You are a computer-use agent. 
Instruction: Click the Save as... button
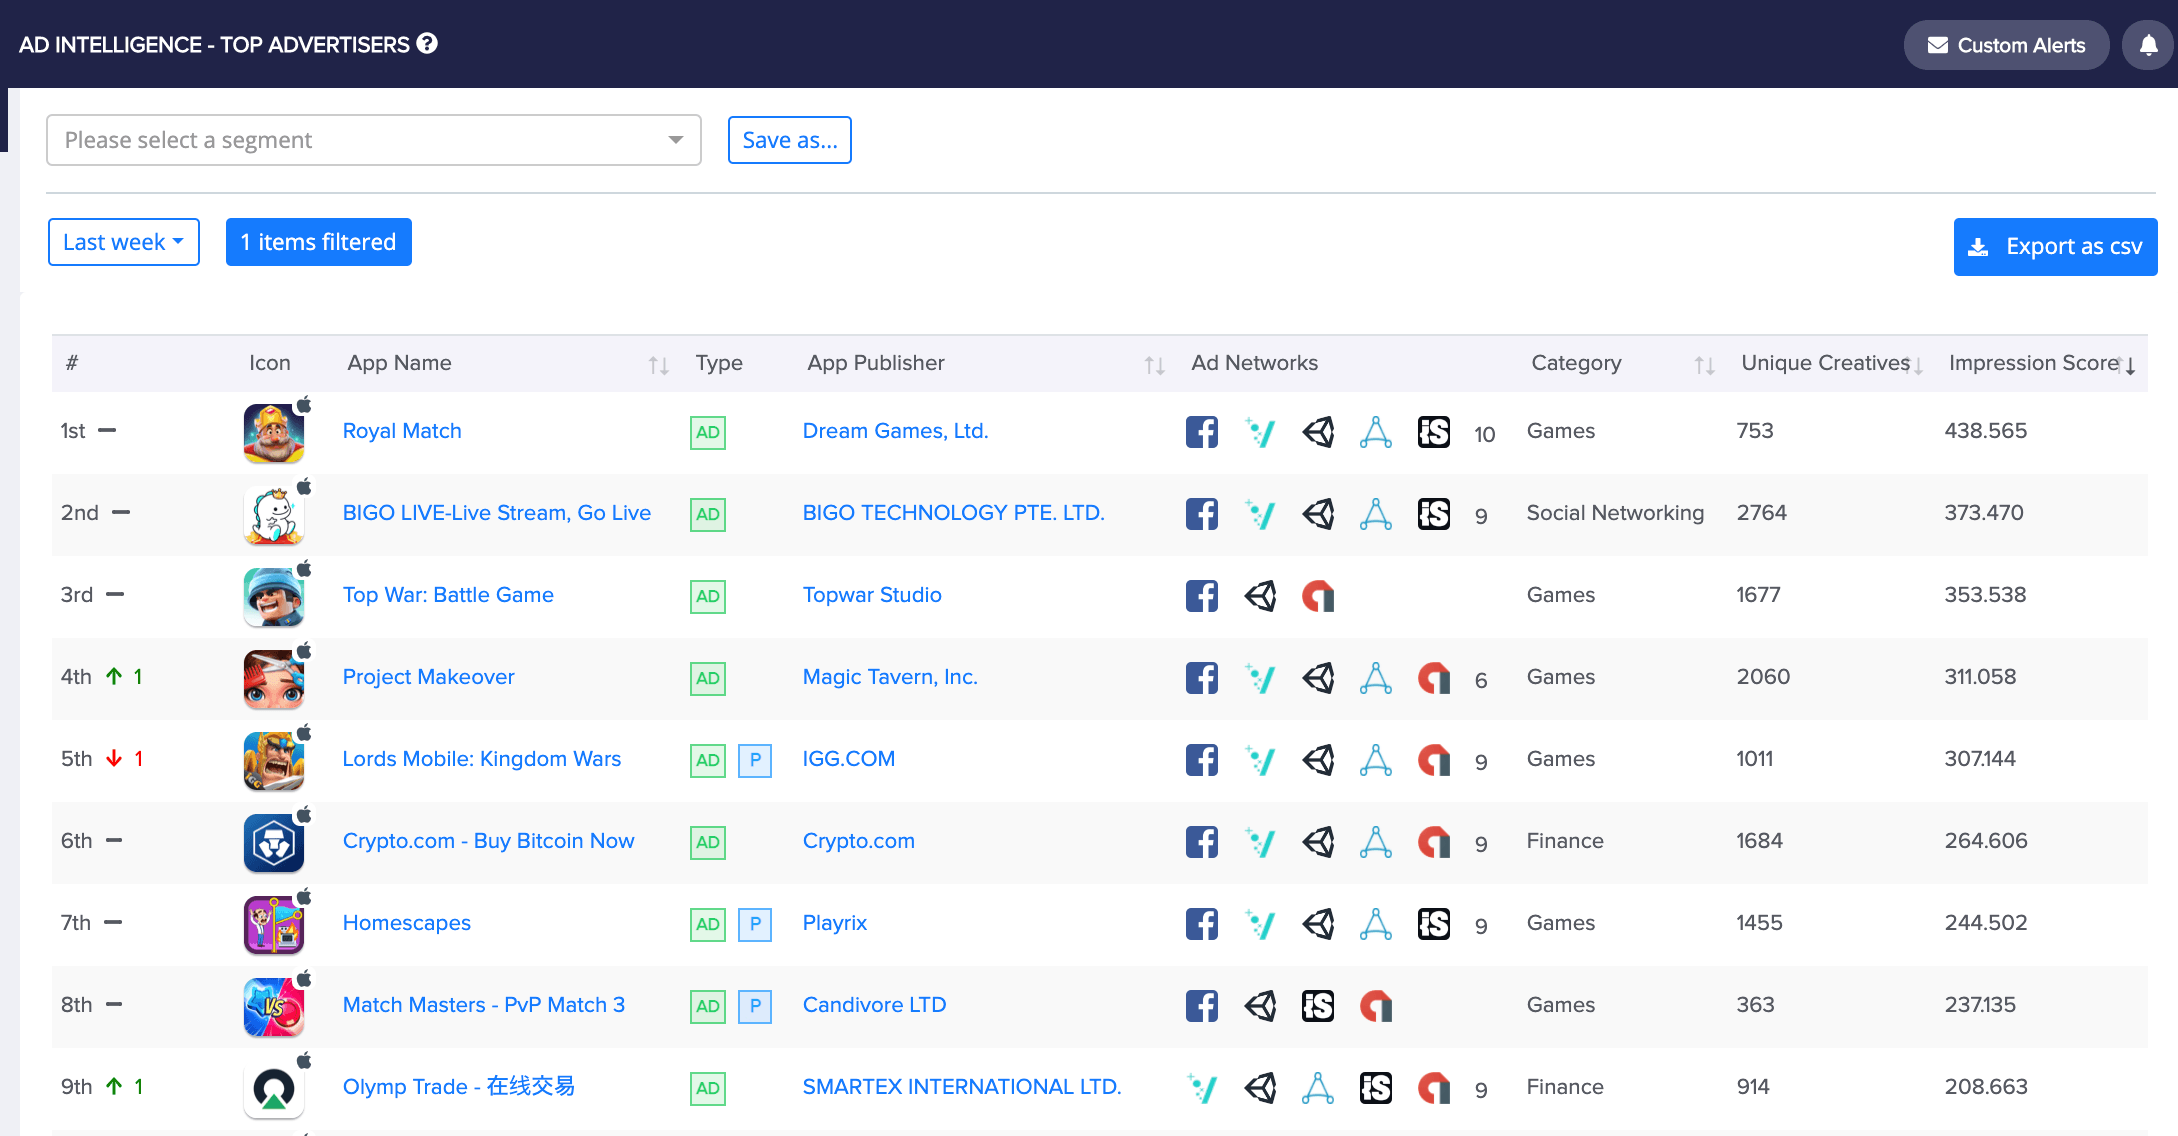(x=790, y=140)
